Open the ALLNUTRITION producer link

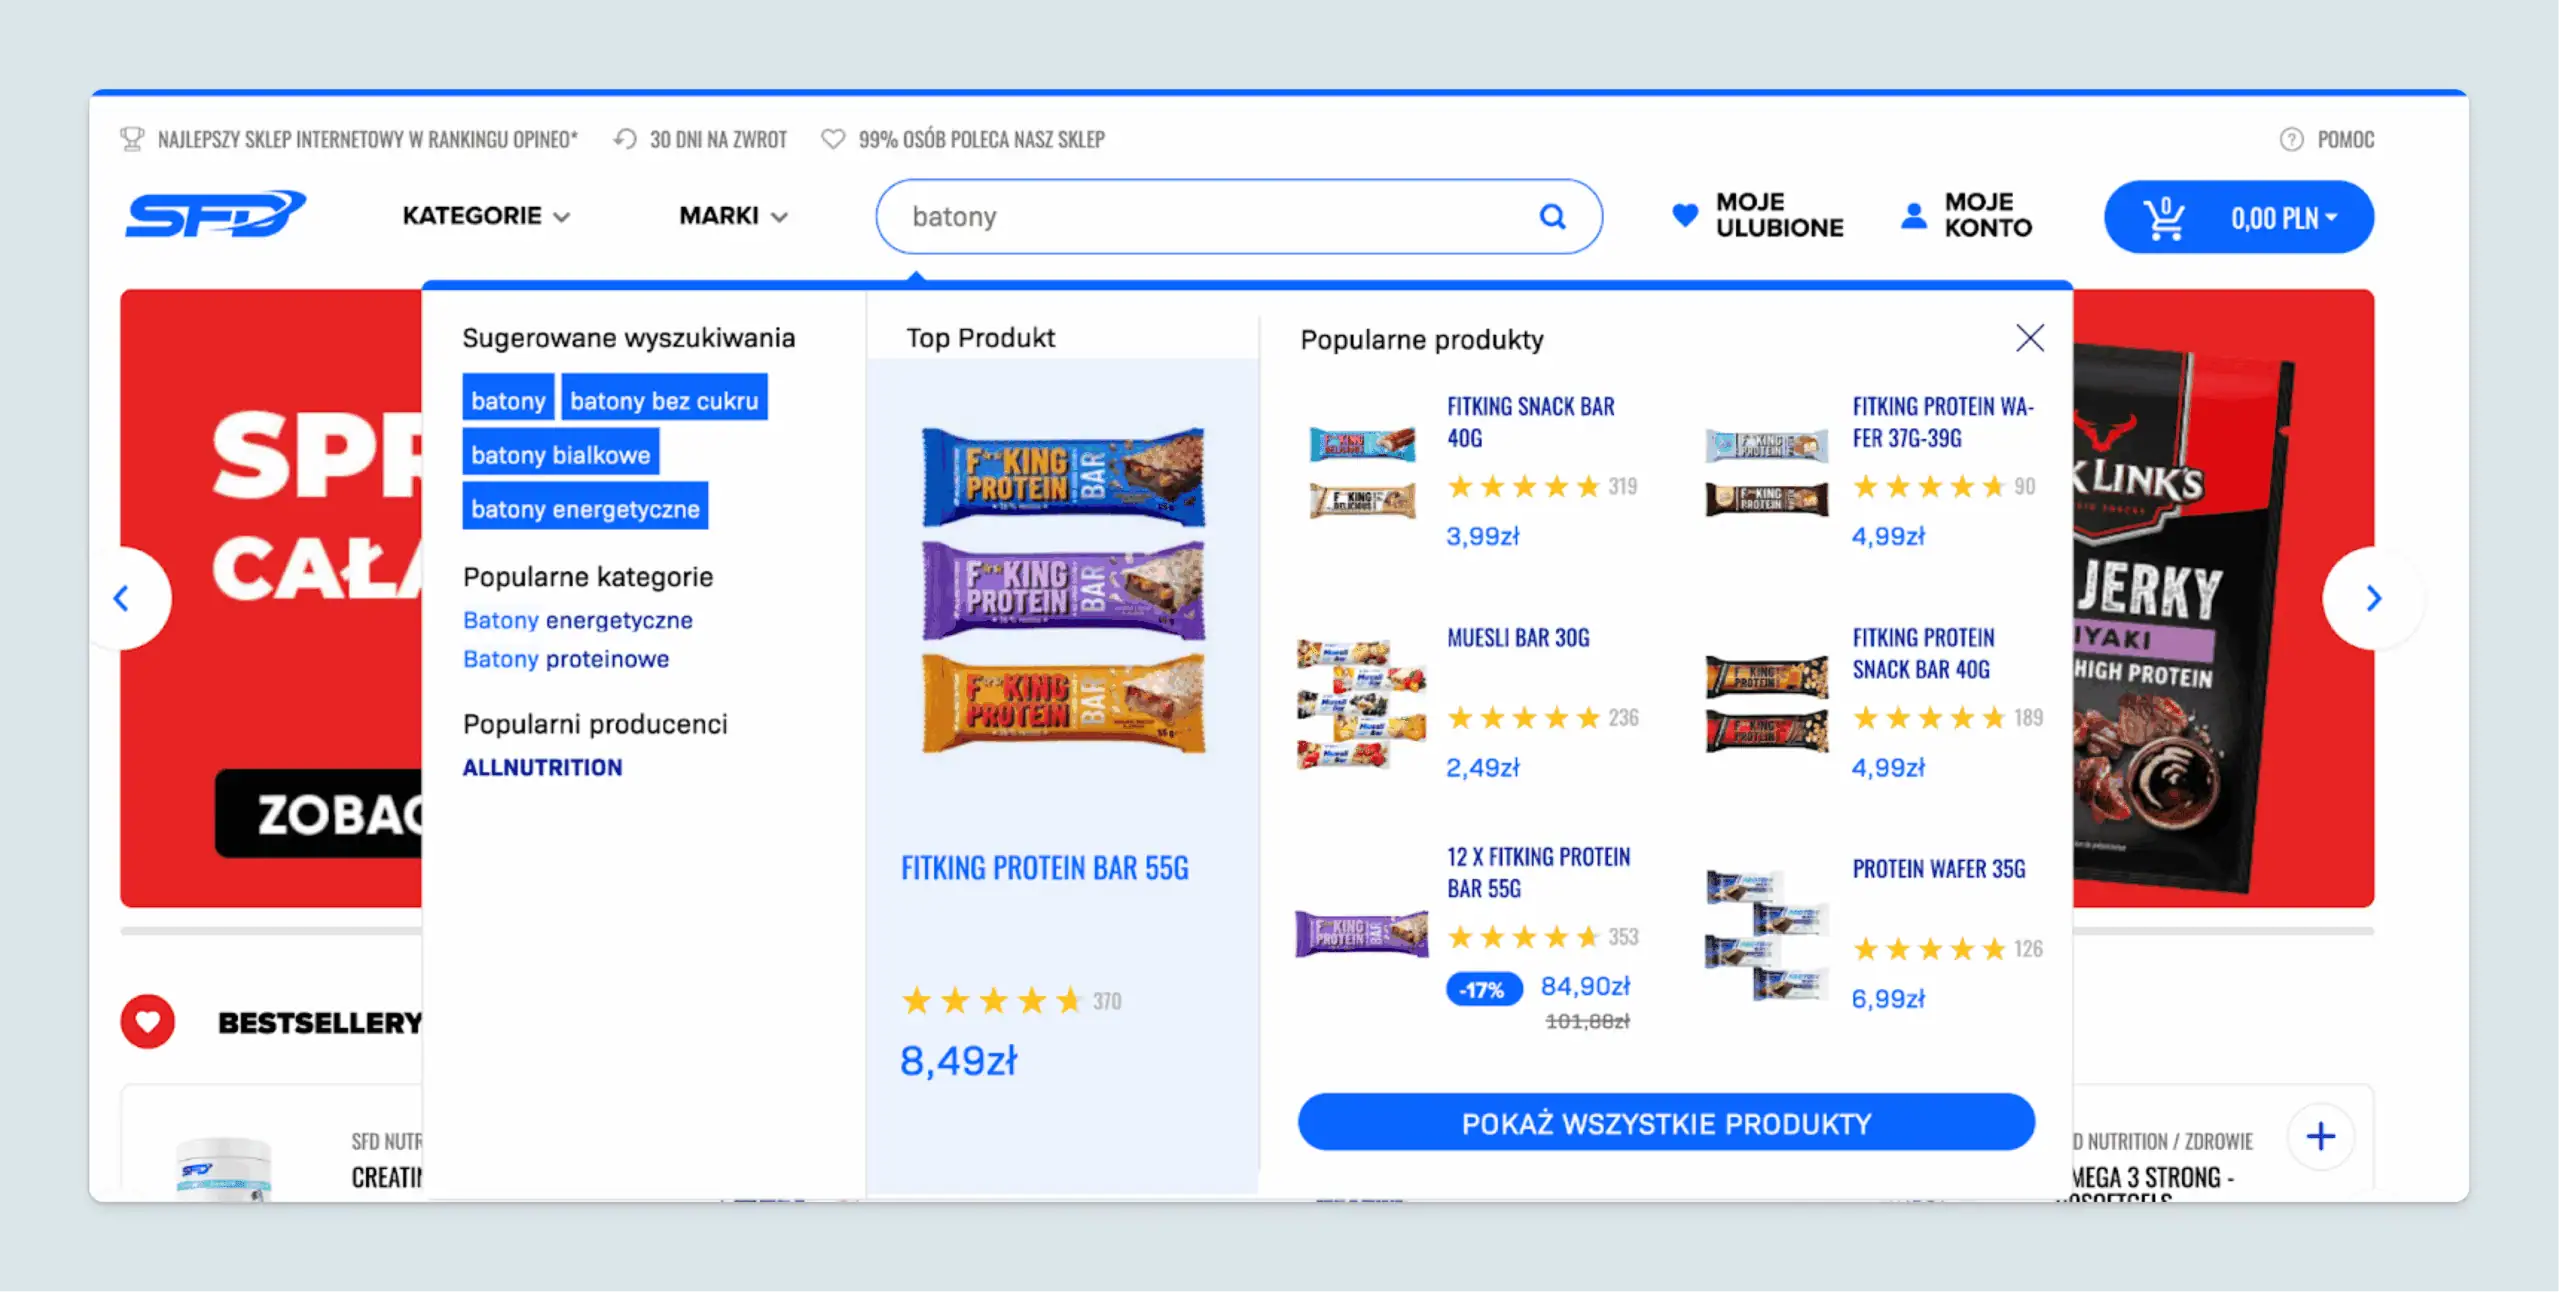542,767
